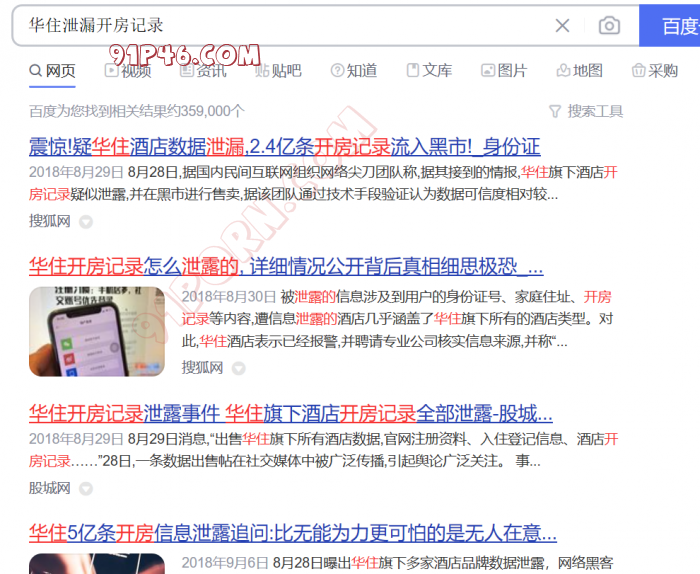Clear the search box with the X icon

pyautogui.click(x=563, y=25)
